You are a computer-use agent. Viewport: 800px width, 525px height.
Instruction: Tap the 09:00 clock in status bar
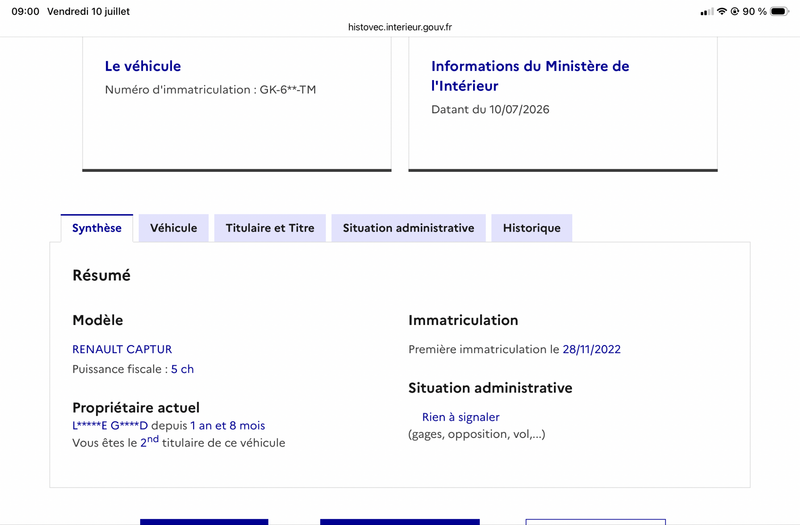point(26,11)
